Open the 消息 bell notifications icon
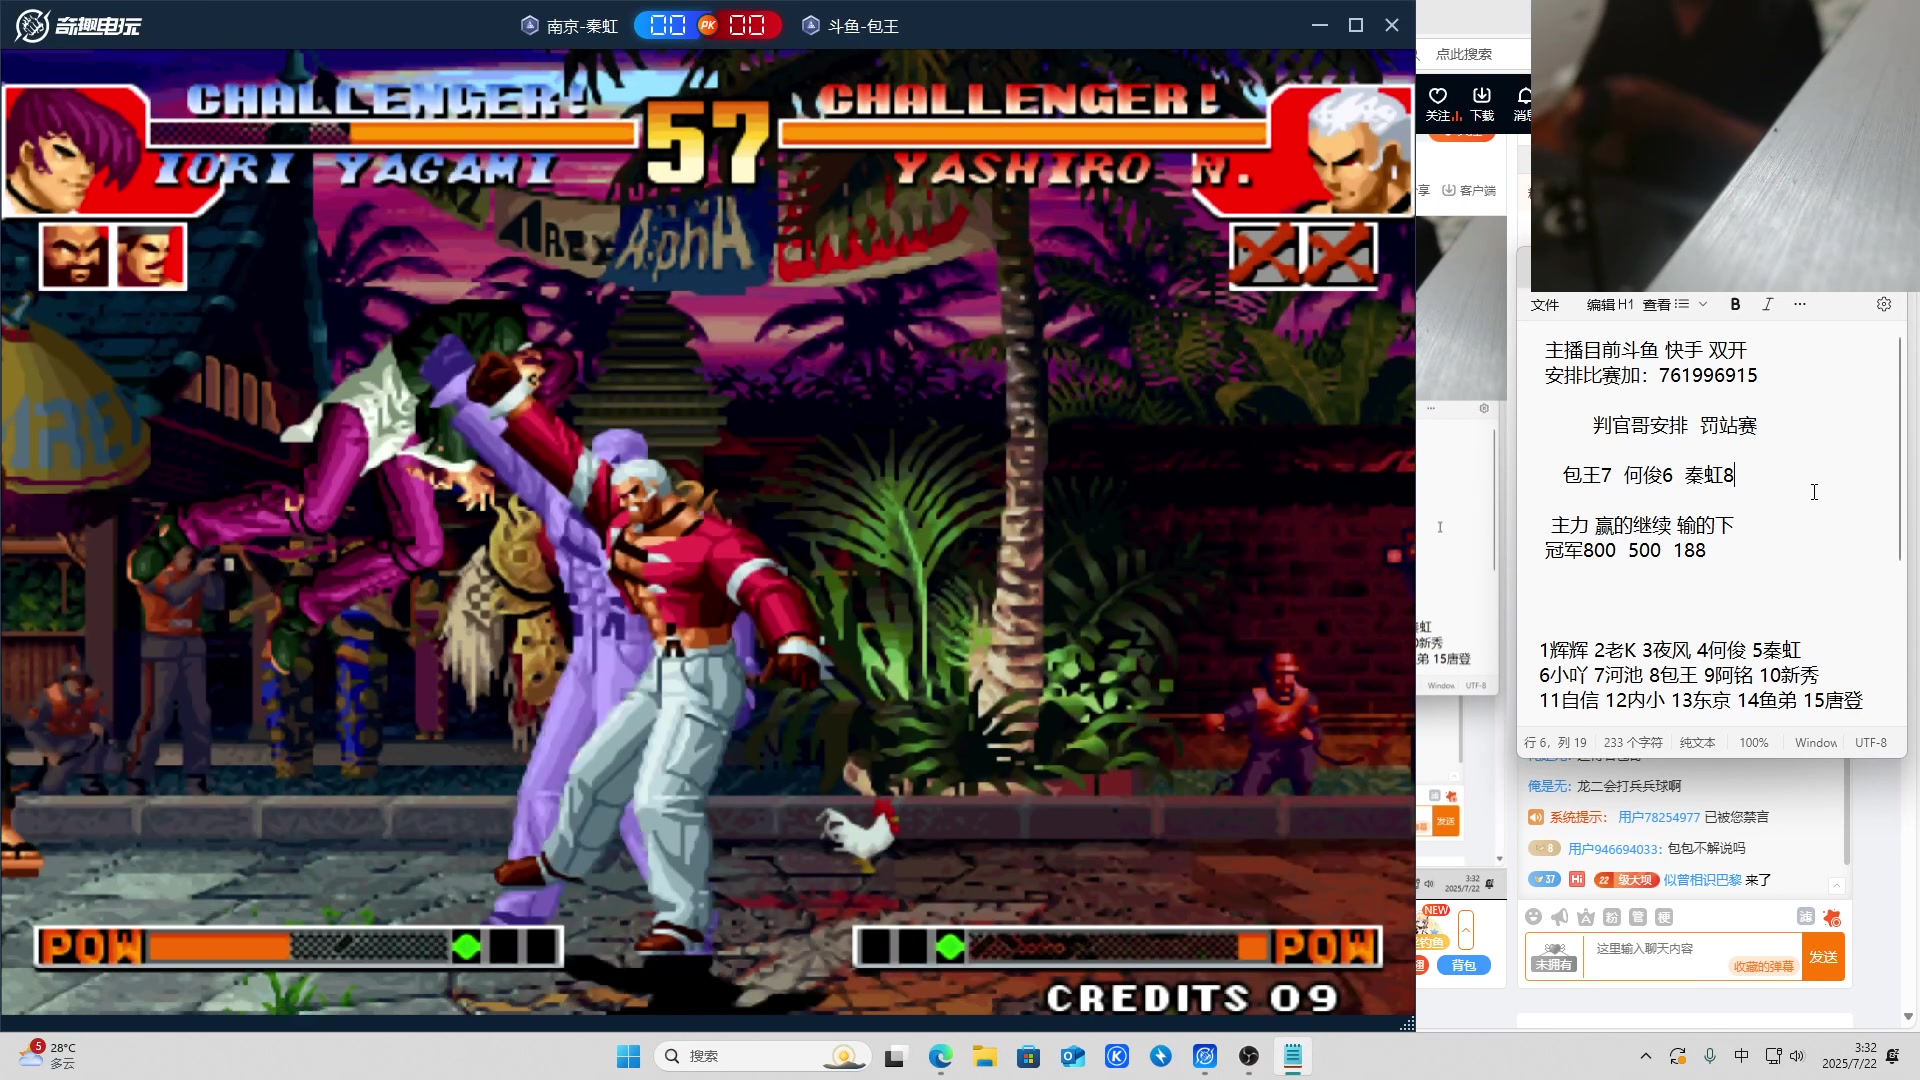The image size is (1920, 1080). click(x=1523, y=103)
